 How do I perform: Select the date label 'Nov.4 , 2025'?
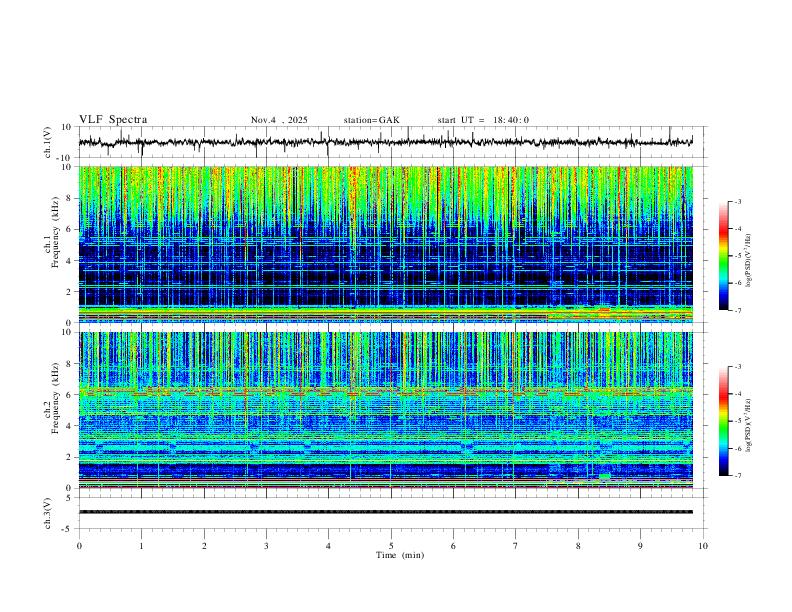tap(279, 120)
